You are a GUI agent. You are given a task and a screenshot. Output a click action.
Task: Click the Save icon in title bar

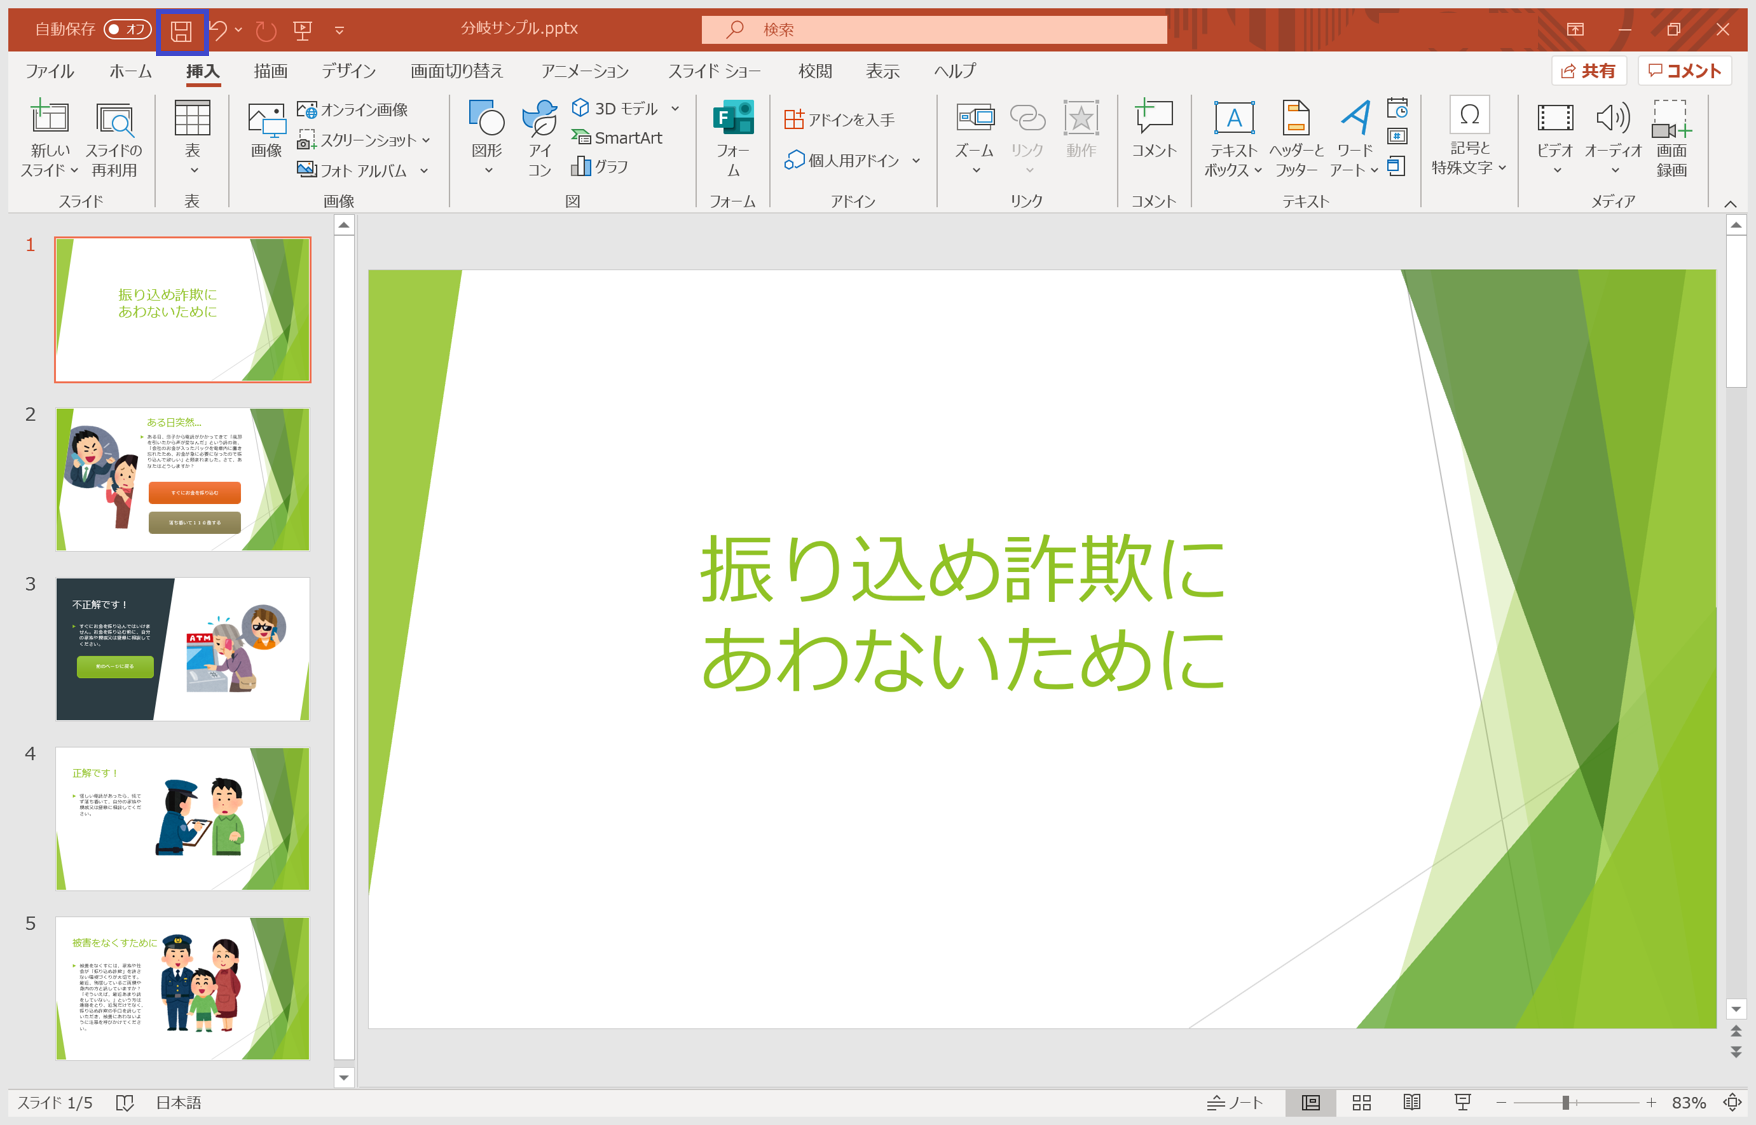tap(181, 31)
